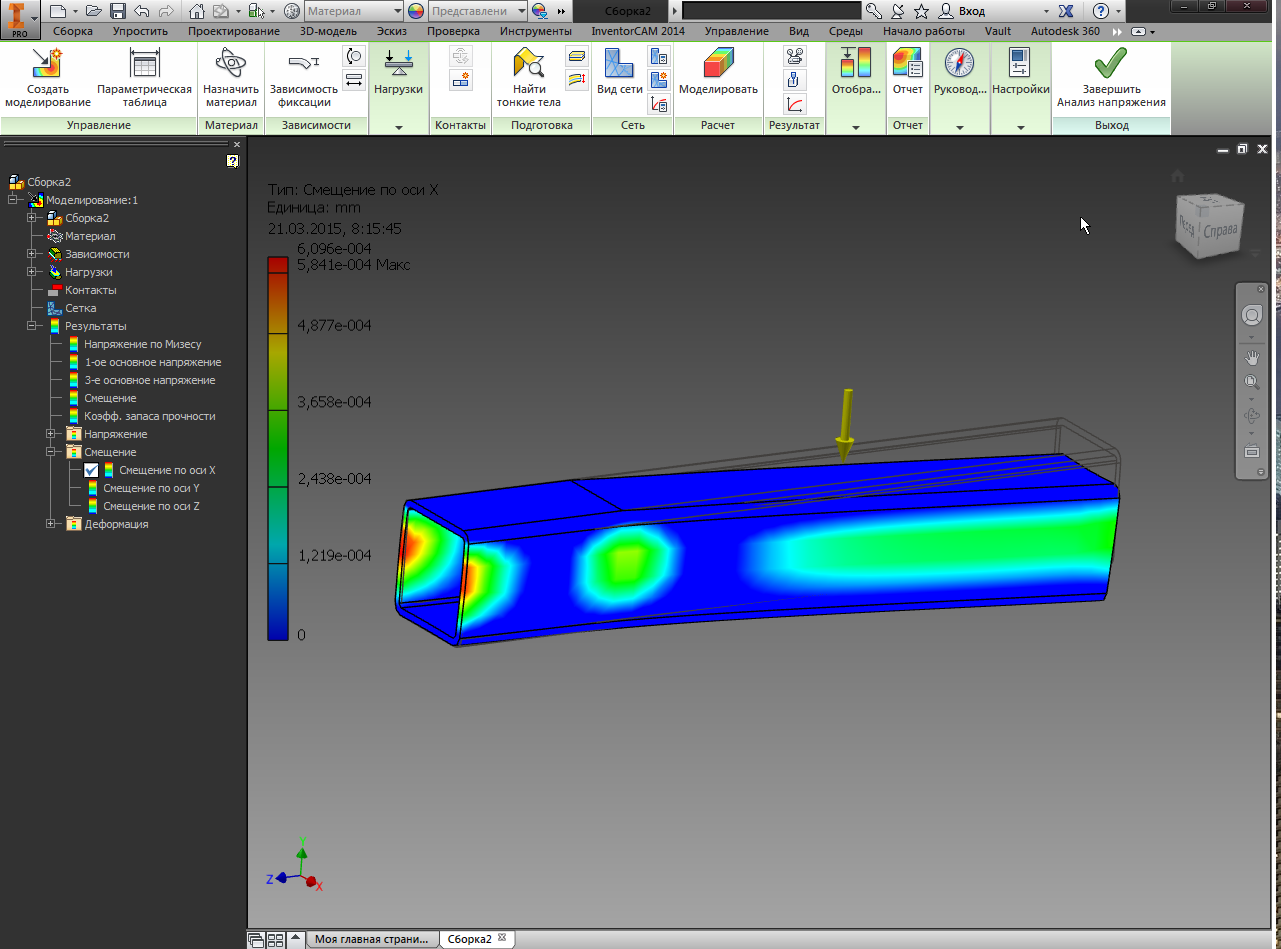This screenshot has width=1281, height=949.
Task: Click the save disk icon in quick access toolbar
Action: pos(118,11)
